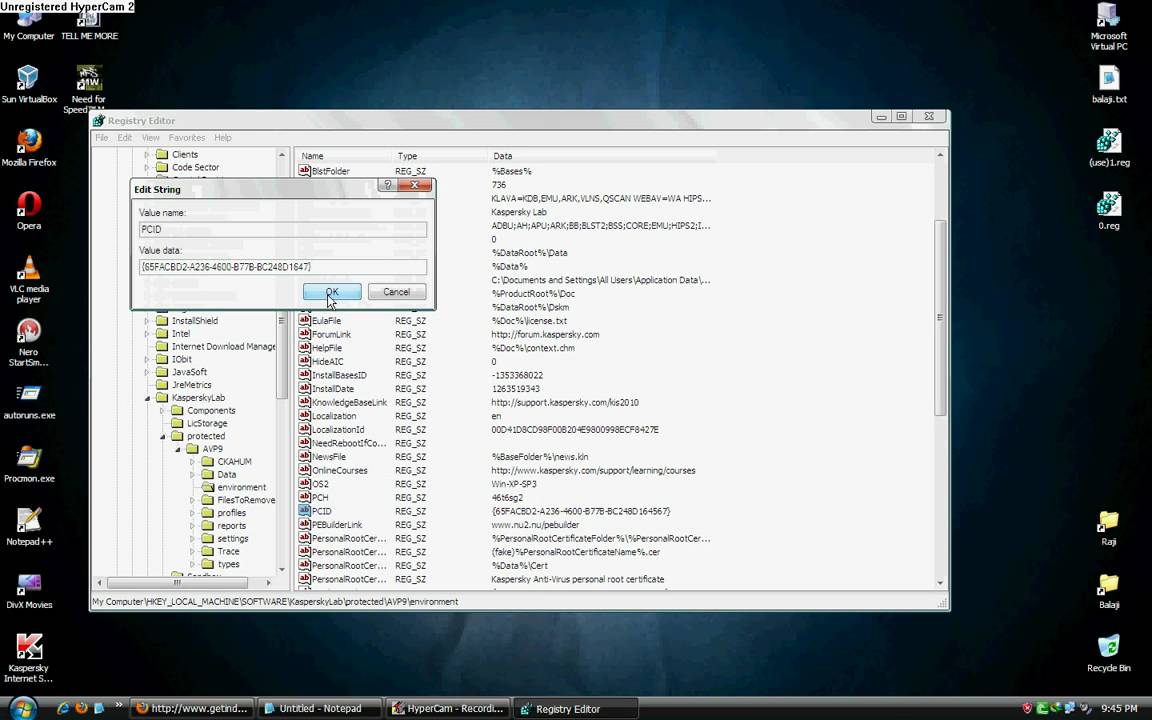Select the InstallDate value
Image resolution: width=1152 pixels, height=720 pixels.
[333, 389]
